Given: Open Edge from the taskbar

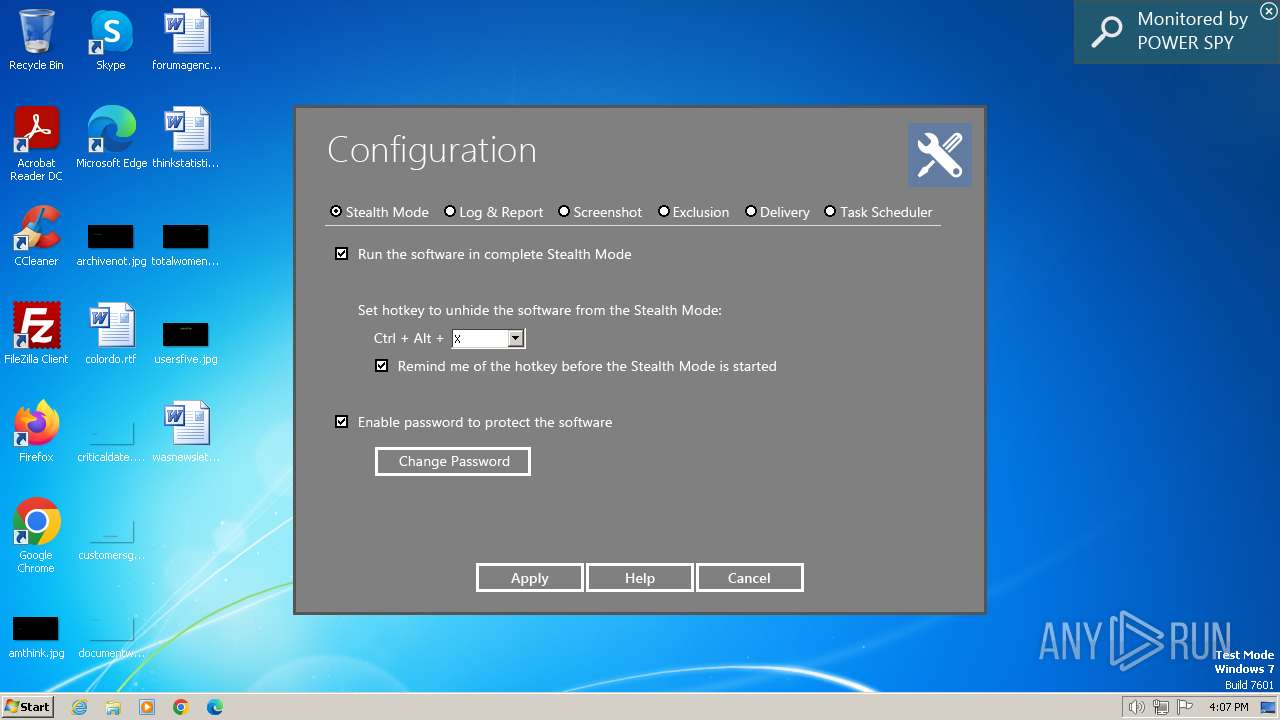Looking at the screenshot, I should (215, 707).
